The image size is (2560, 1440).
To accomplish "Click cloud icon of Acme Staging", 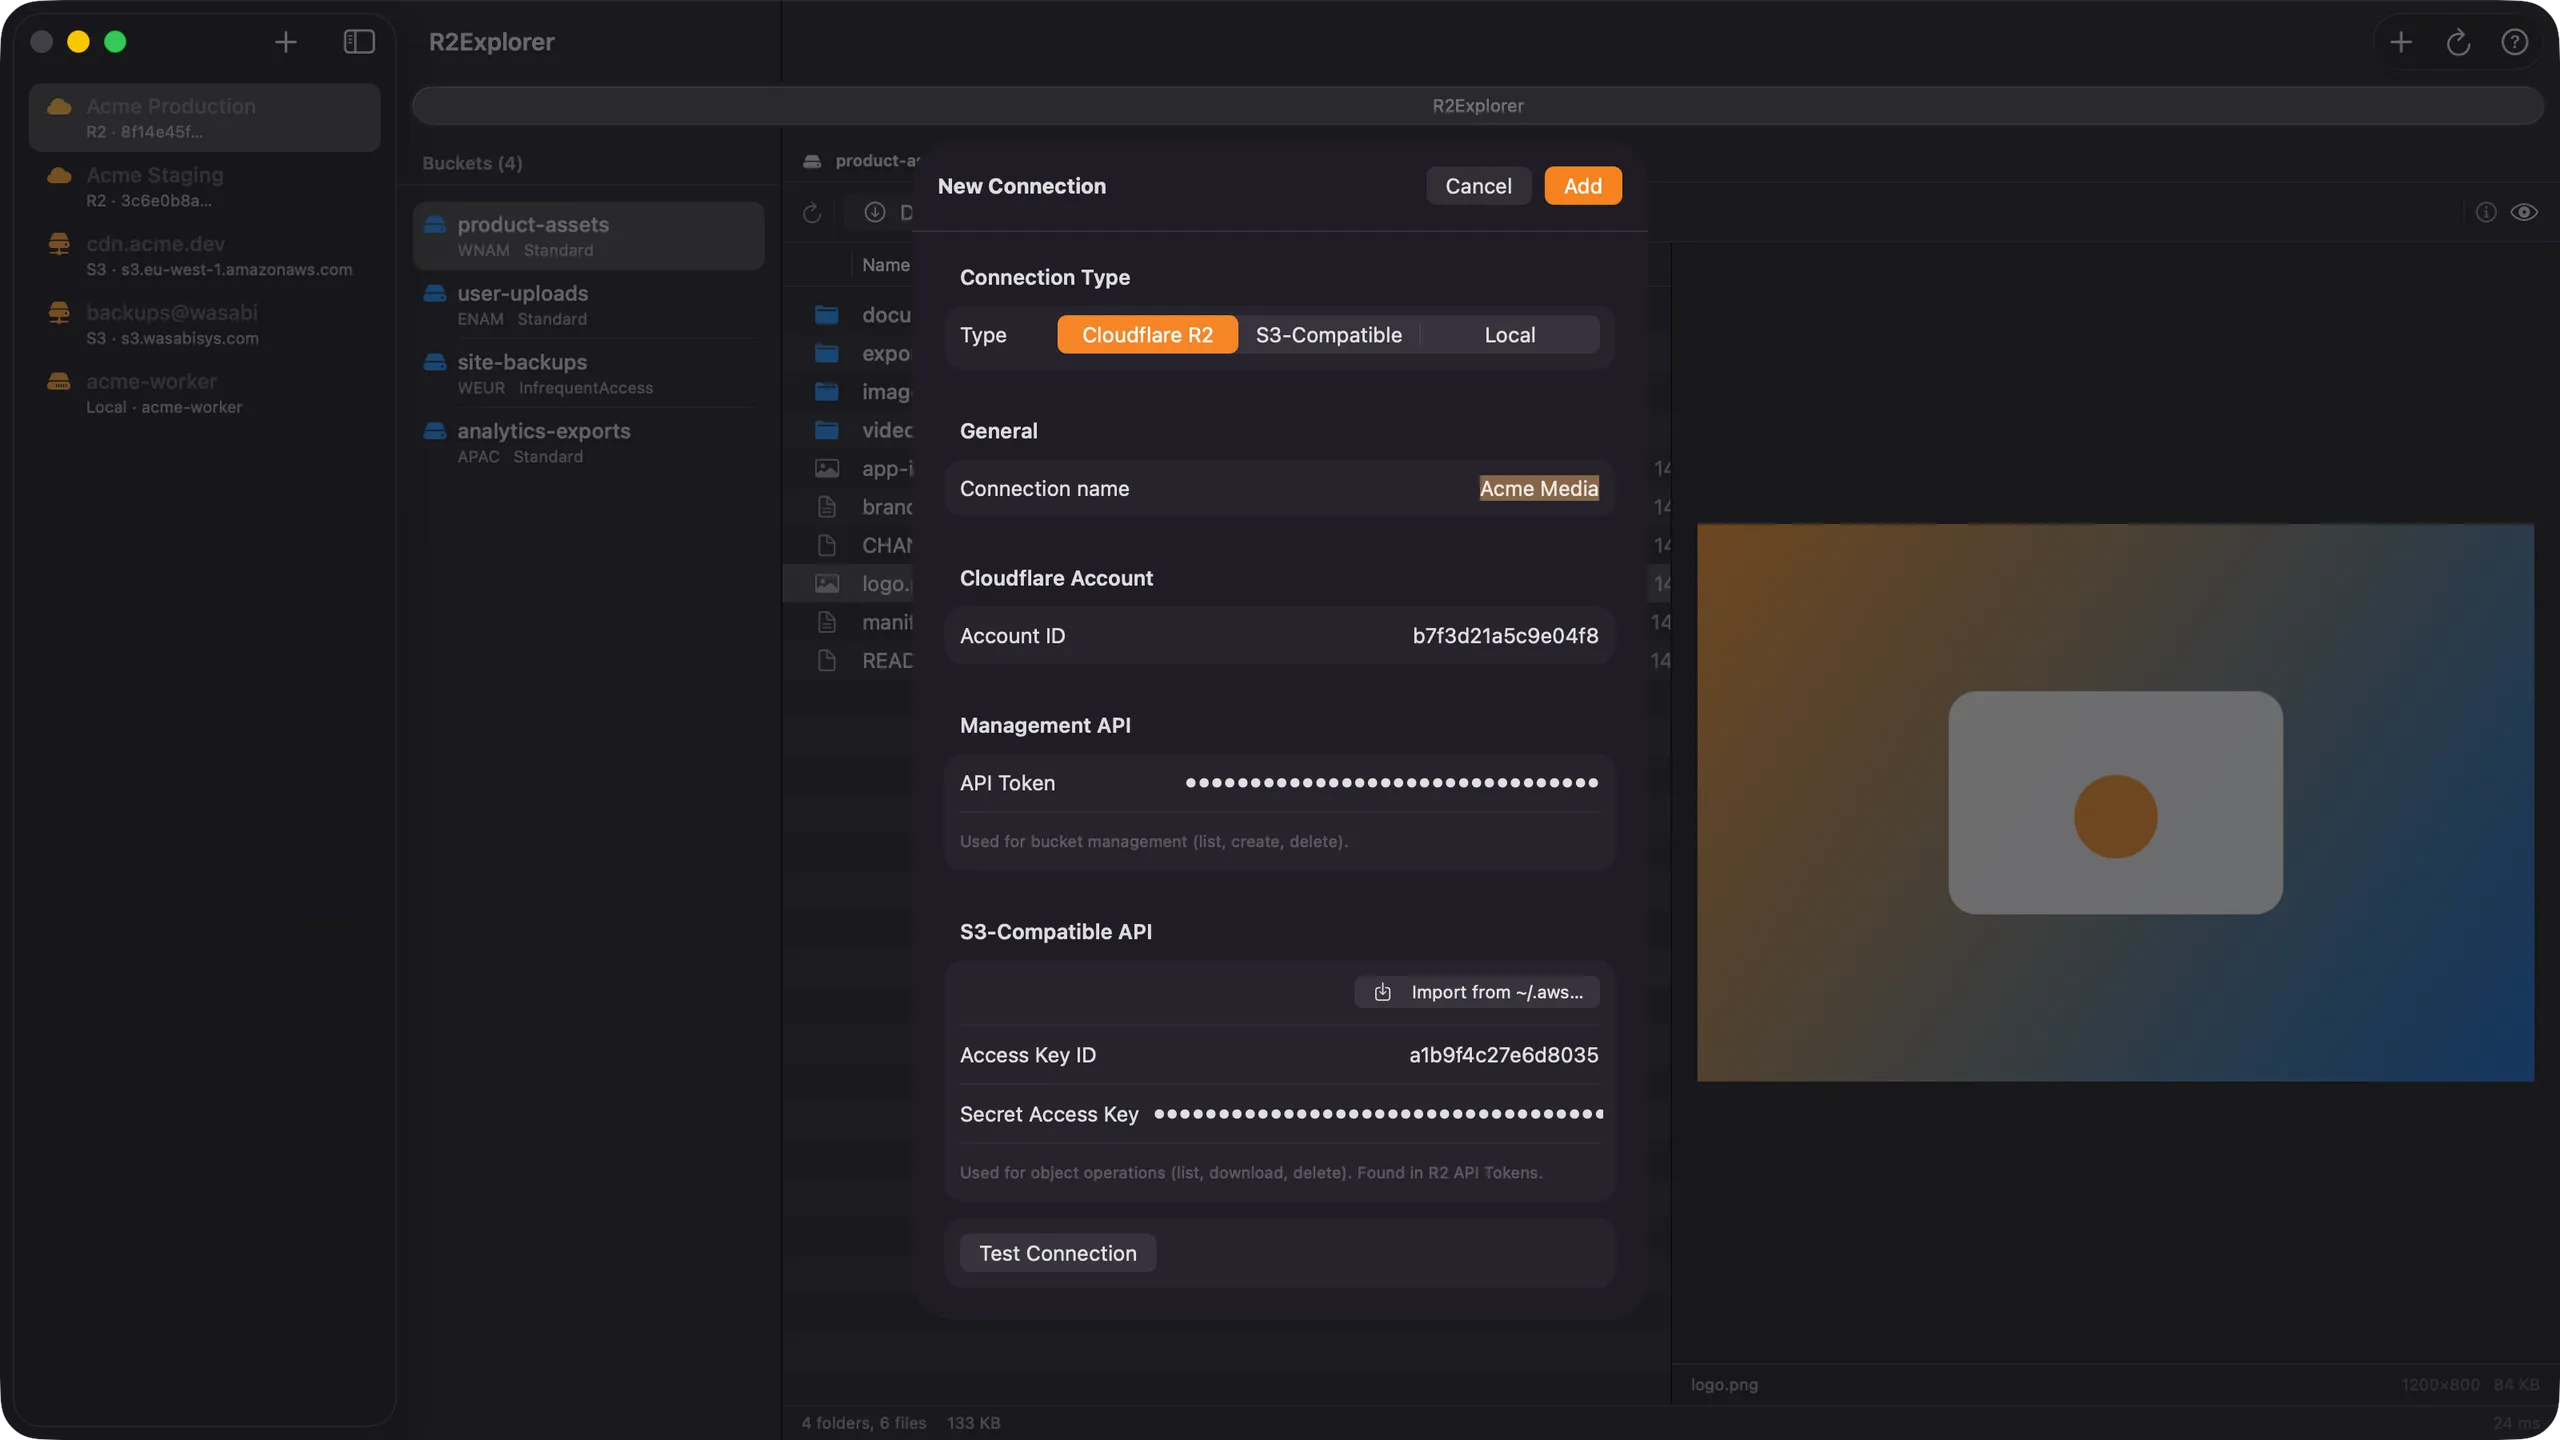I will click(x=59, y=175).
